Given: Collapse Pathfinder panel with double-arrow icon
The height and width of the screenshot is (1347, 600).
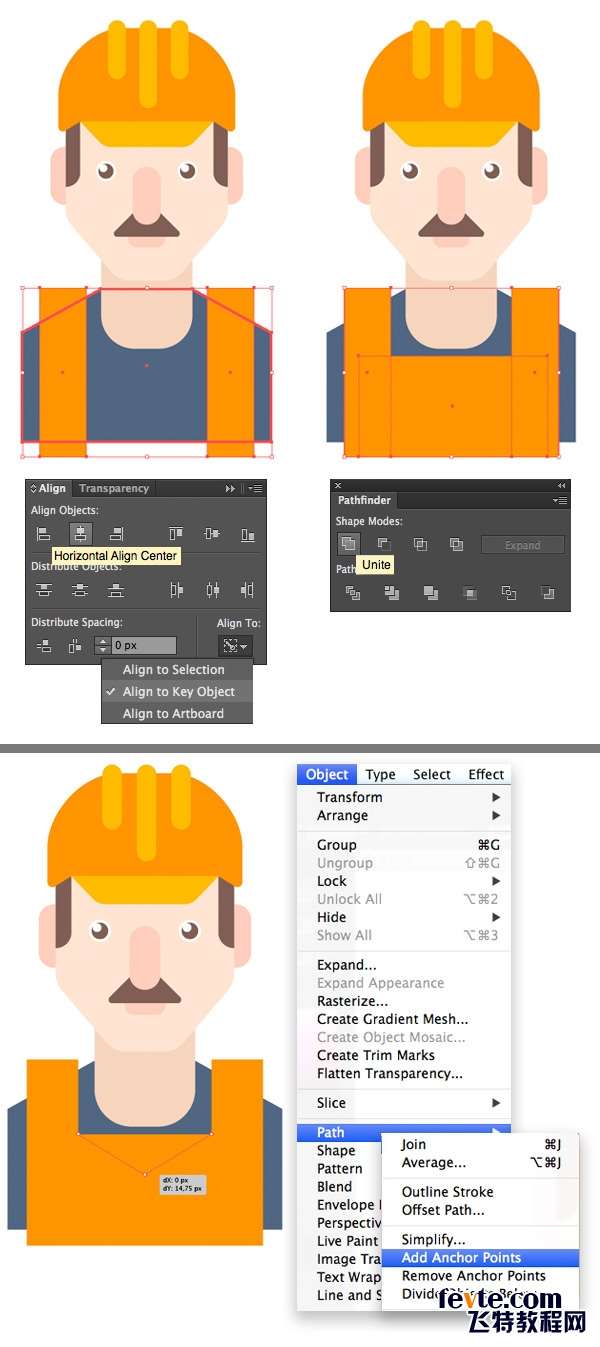Looking at the screenshot, I should click(x=561, y=485).
